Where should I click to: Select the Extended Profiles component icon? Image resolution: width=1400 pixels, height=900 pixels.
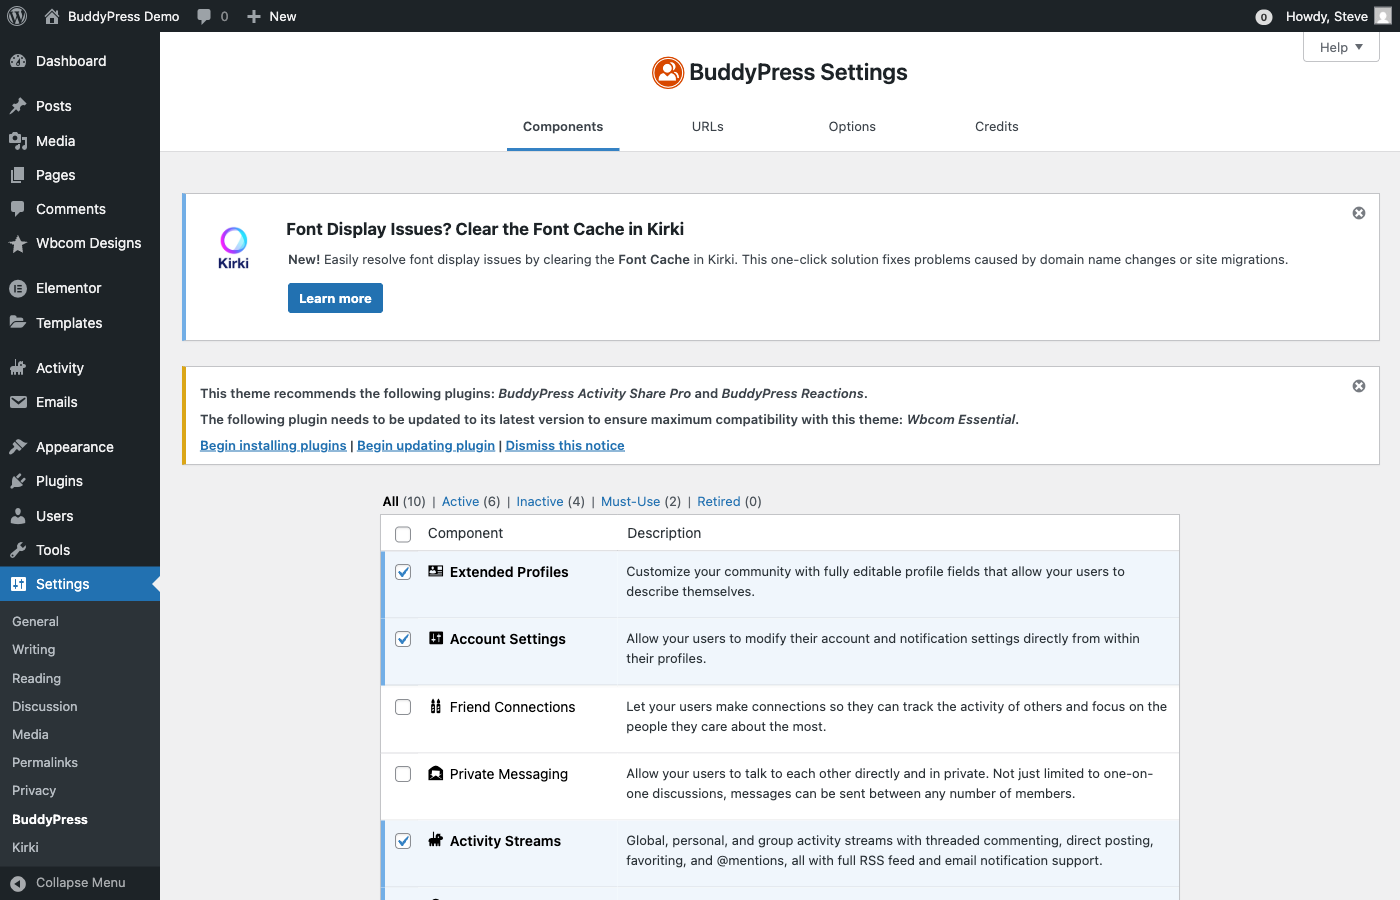point(434,571)
